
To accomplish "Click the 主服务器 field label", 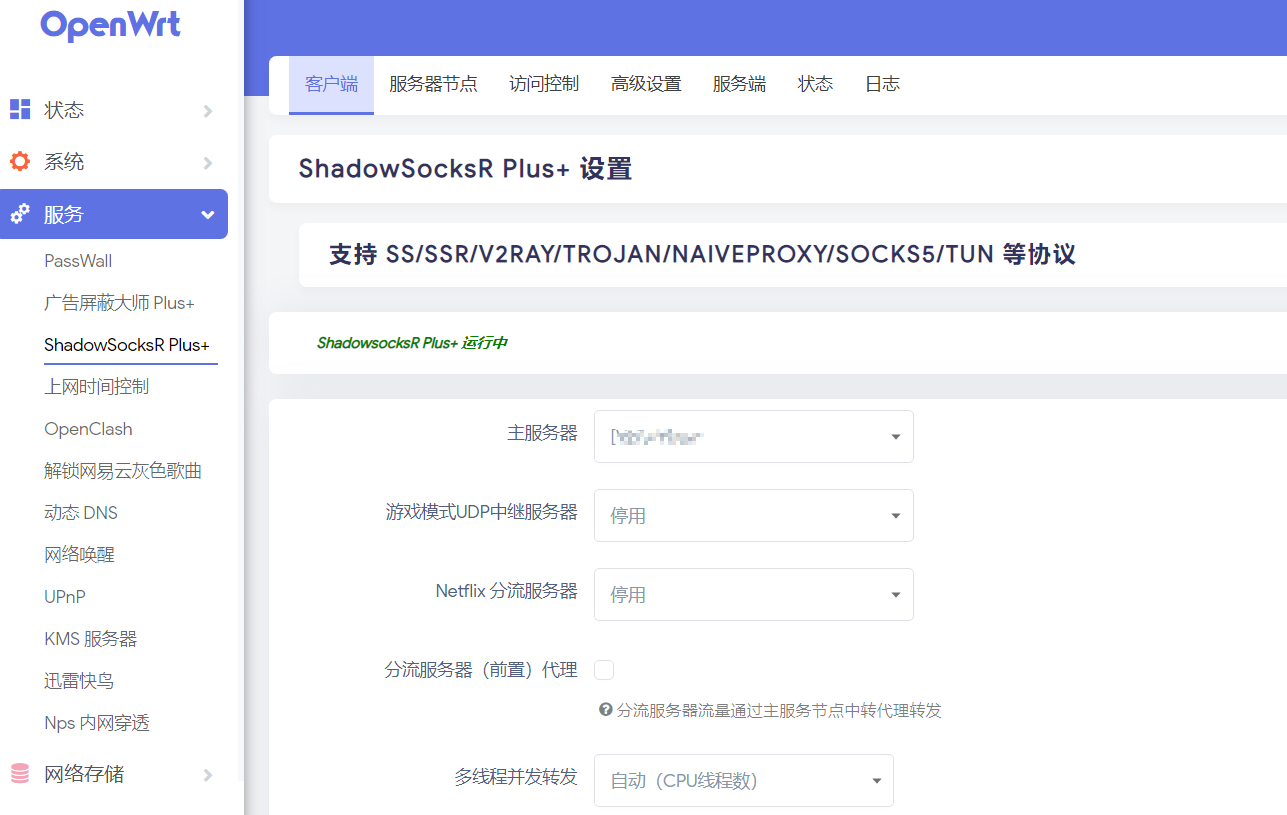I will [x=542, y=433].
